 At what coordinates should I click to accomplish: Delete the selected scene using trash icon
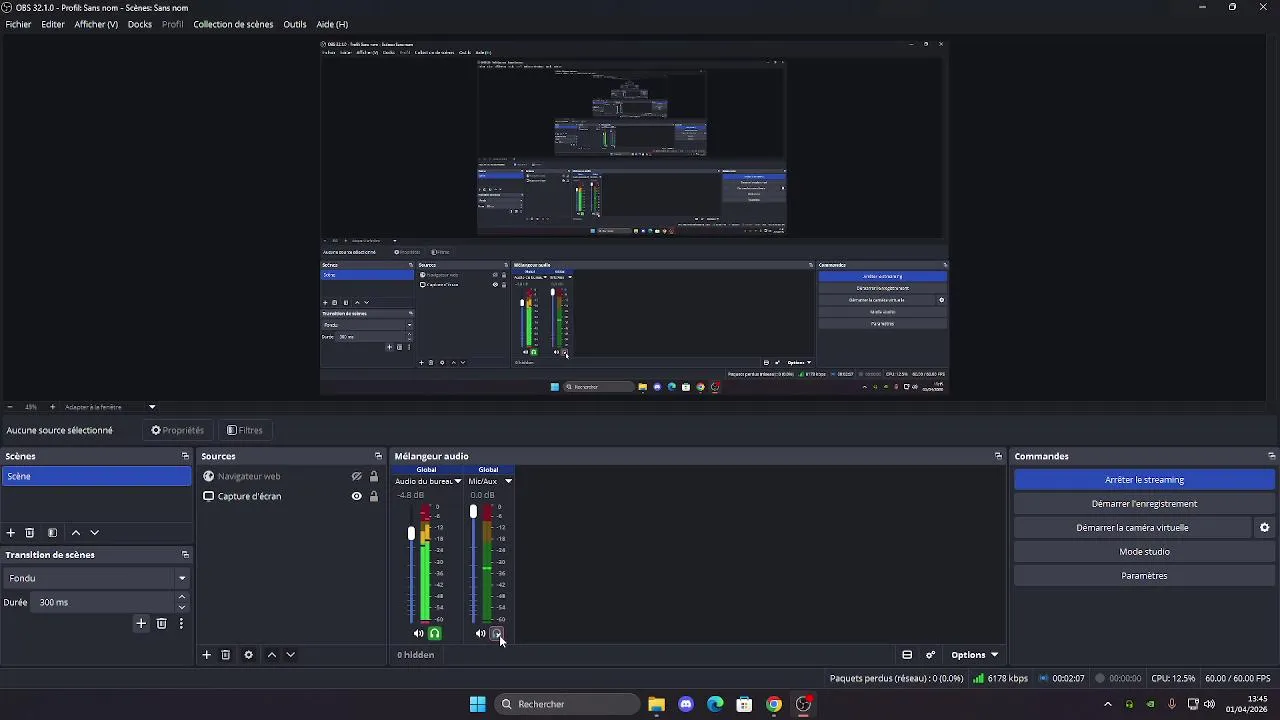click(x=30, y=533)
